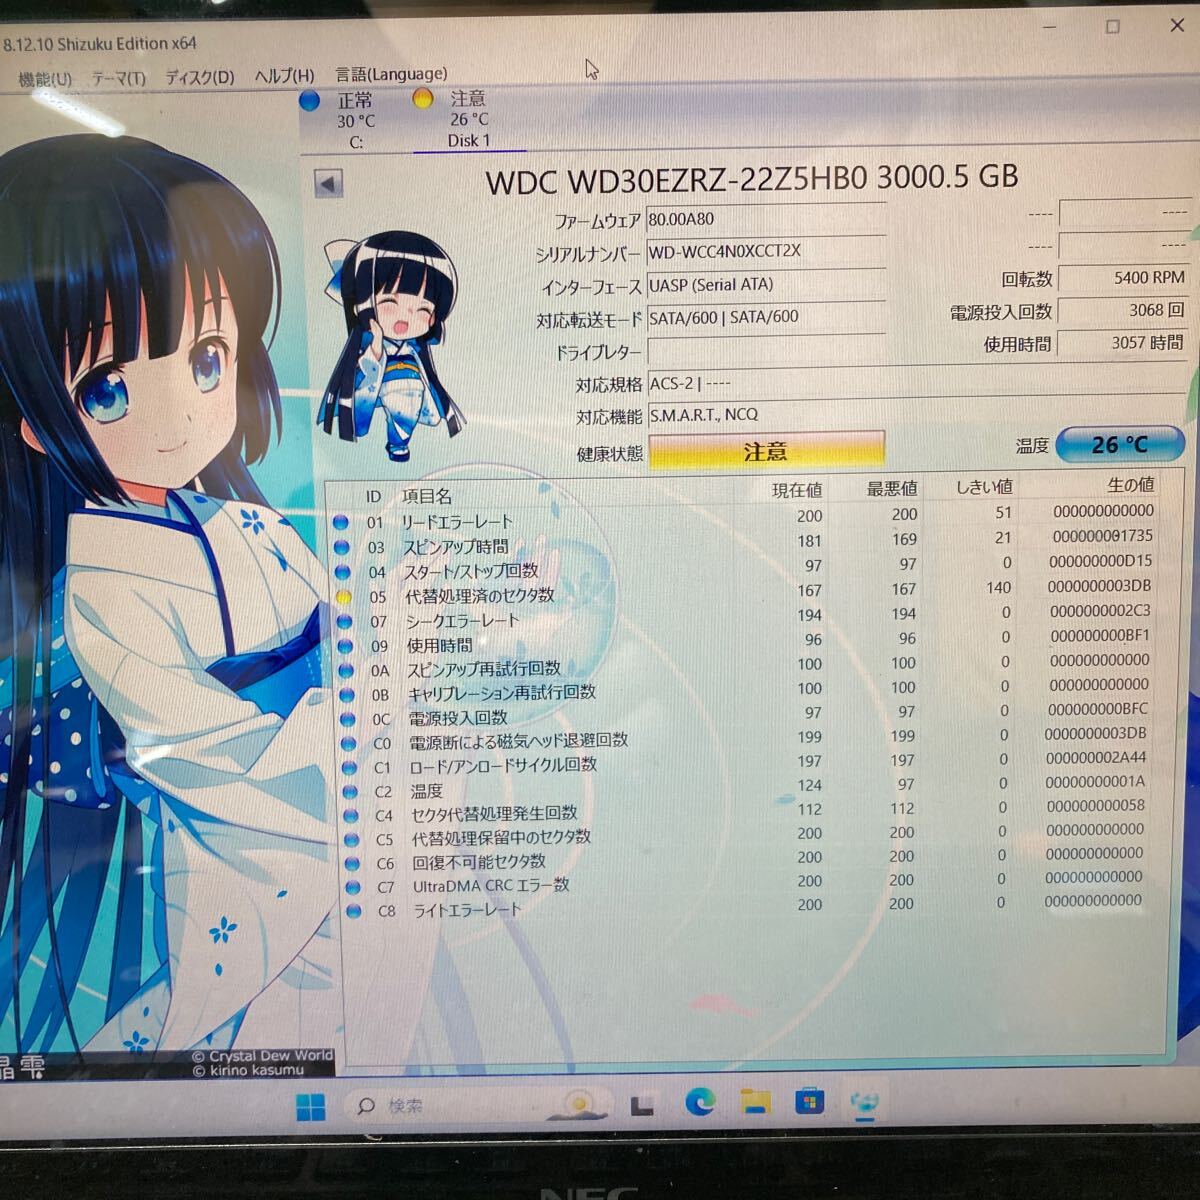The image size is (1200, 1200).
Task: Click the serial number field
Action: tap(766, 251)
